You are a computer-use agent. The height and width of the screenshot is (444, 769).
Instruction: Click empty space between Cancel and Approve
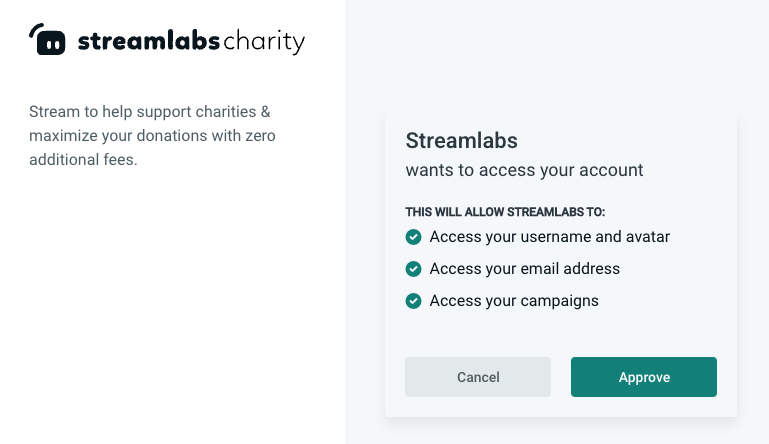click(561, 377)
